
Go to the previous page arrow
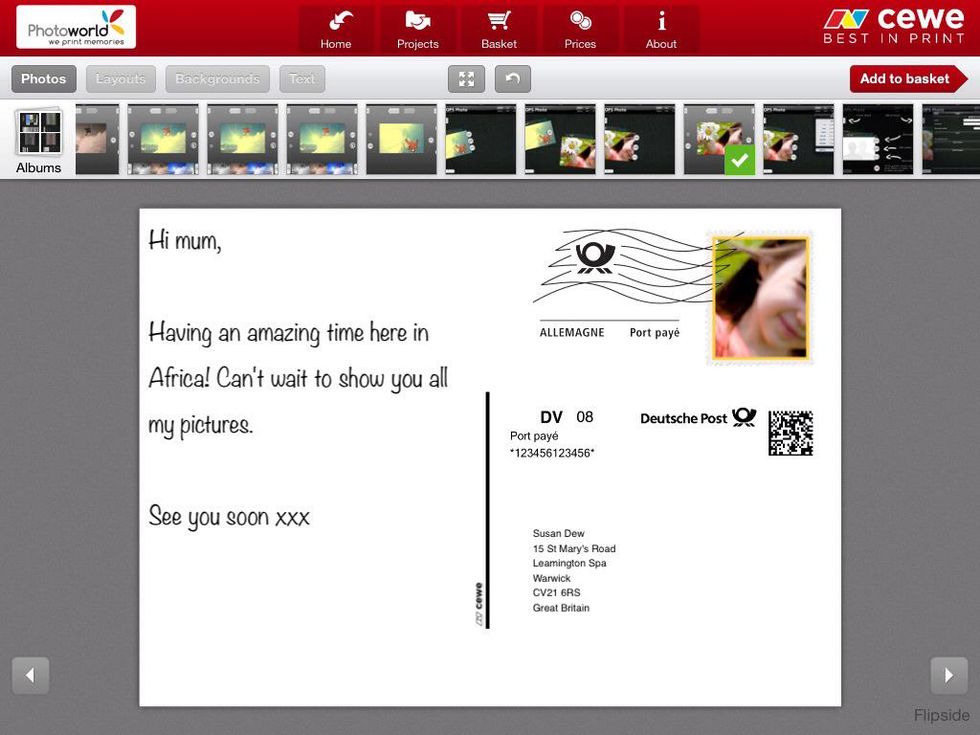pyautogui.click(x=30, y=676)
